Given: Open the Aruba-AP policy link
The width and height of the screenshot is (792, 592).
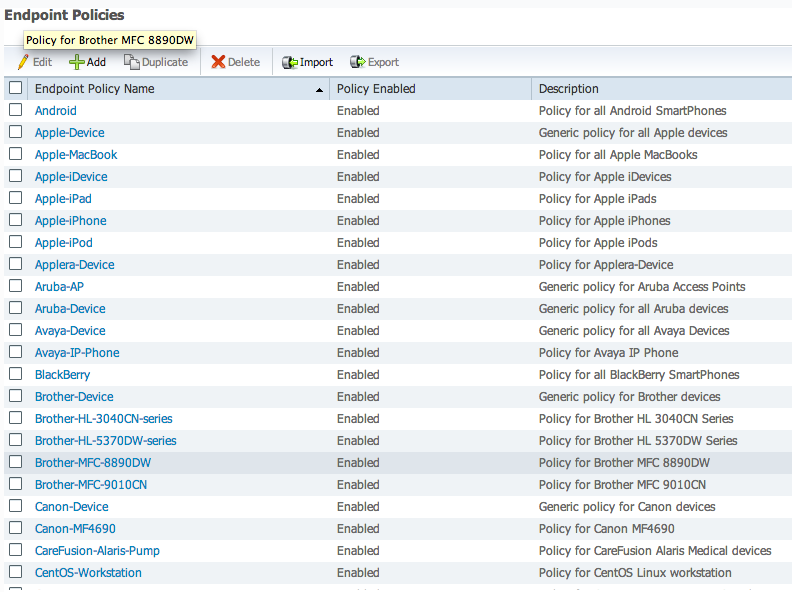Looking at the screenshot, I should pyautogui.click(x=59, y=287).
